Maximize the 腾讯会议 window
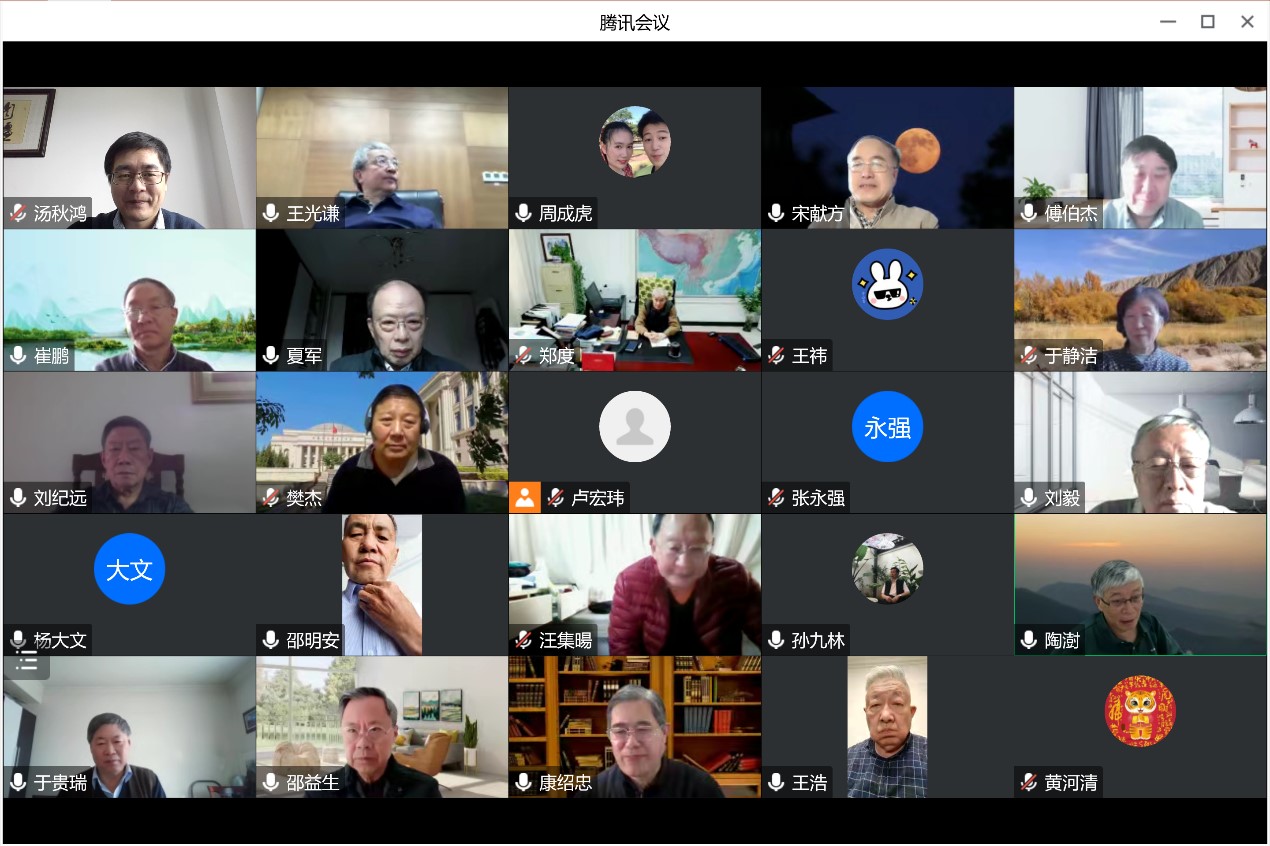 click(1207, 21)
